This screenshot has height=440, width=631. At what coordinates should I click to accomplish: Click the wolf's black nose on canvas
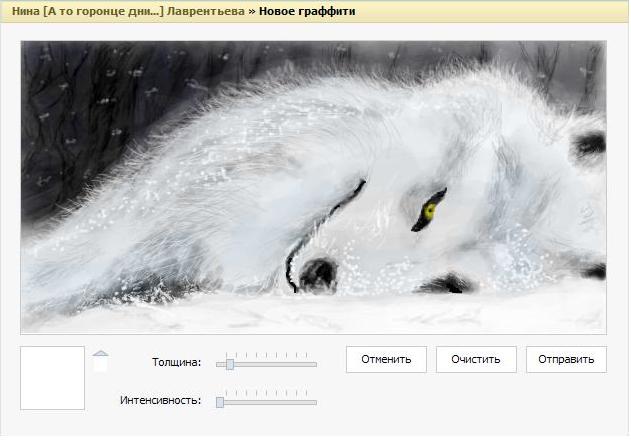coord(319,271)
